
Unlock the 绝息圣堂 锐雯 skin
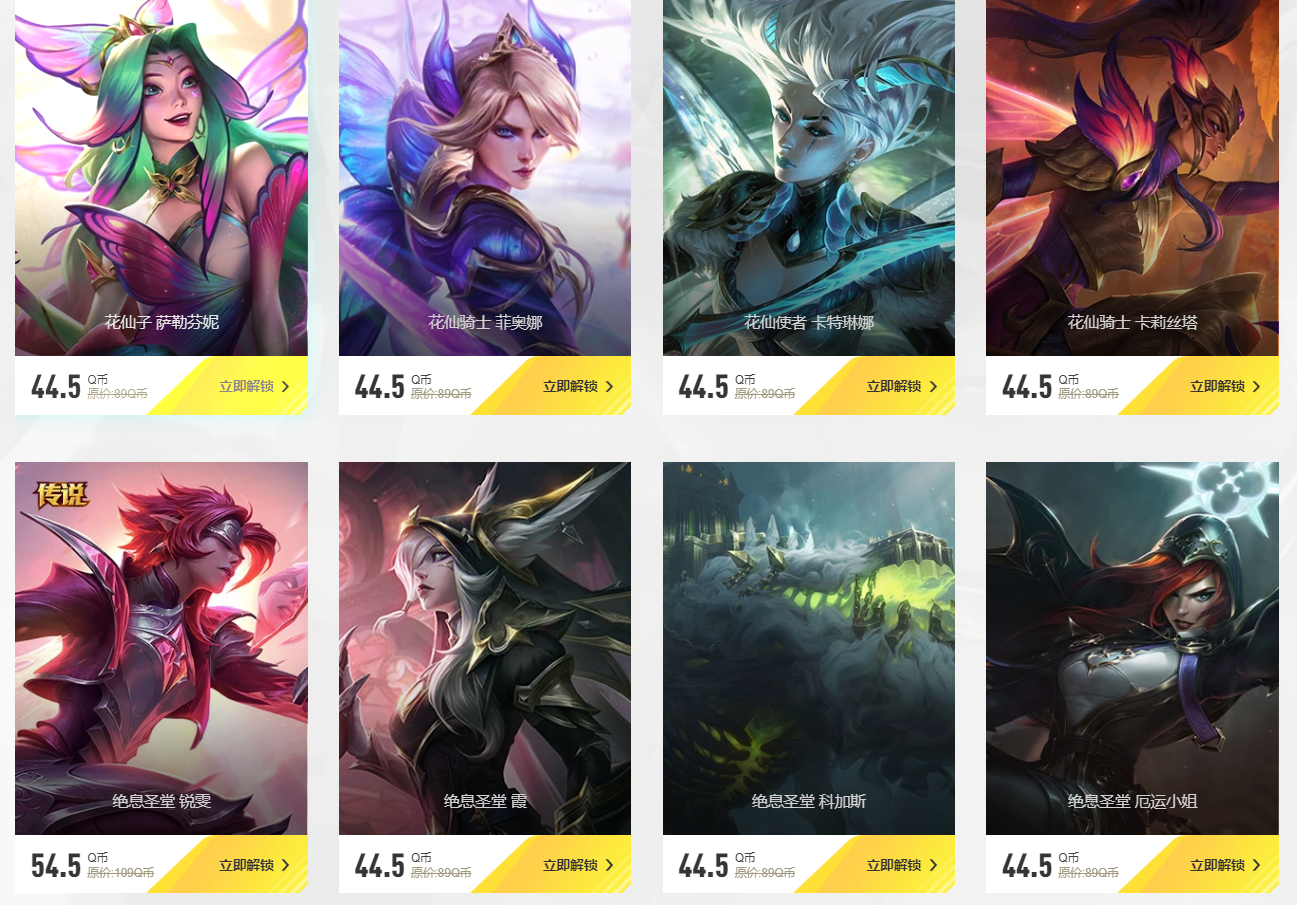tap(246, 865)
